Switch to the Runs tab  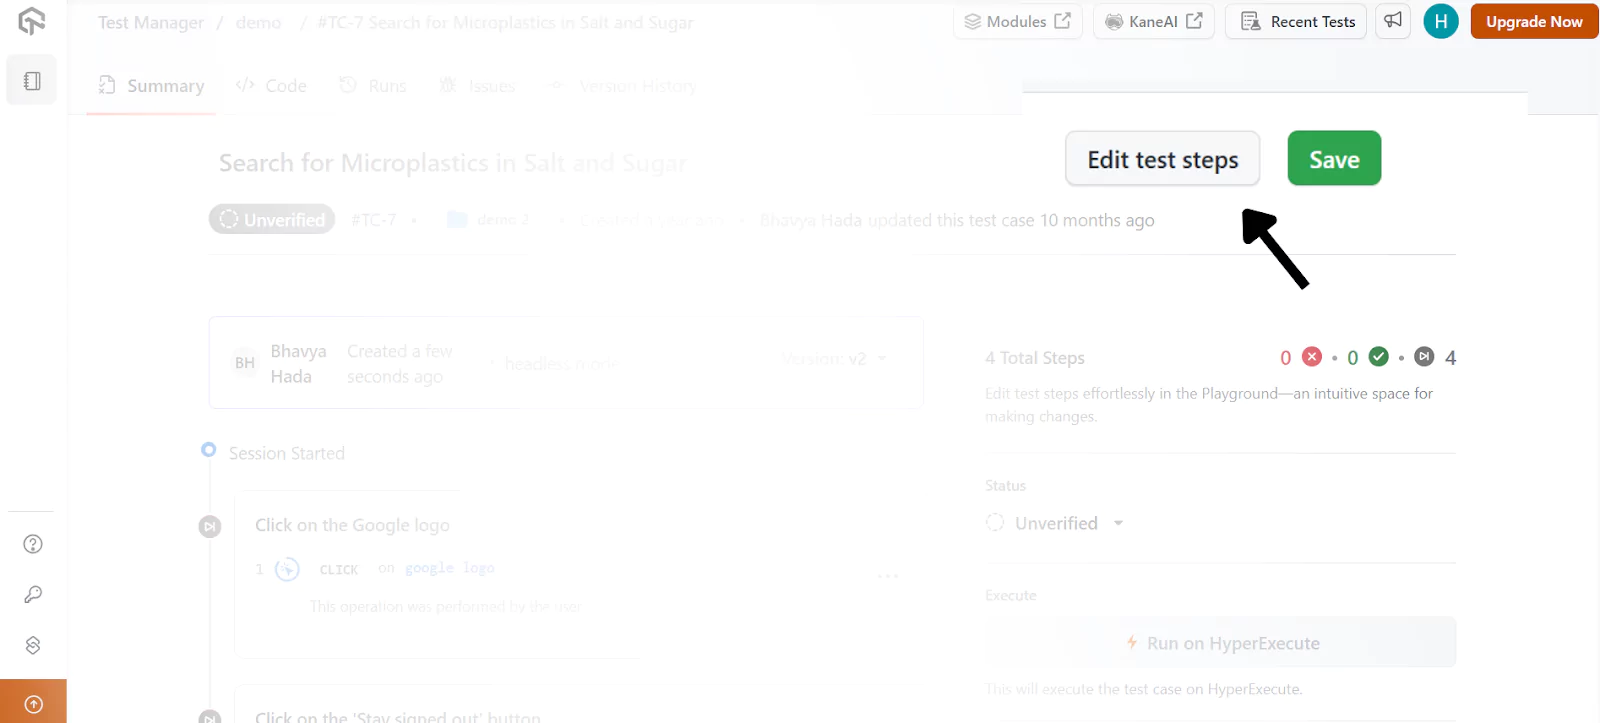[373, 86]
